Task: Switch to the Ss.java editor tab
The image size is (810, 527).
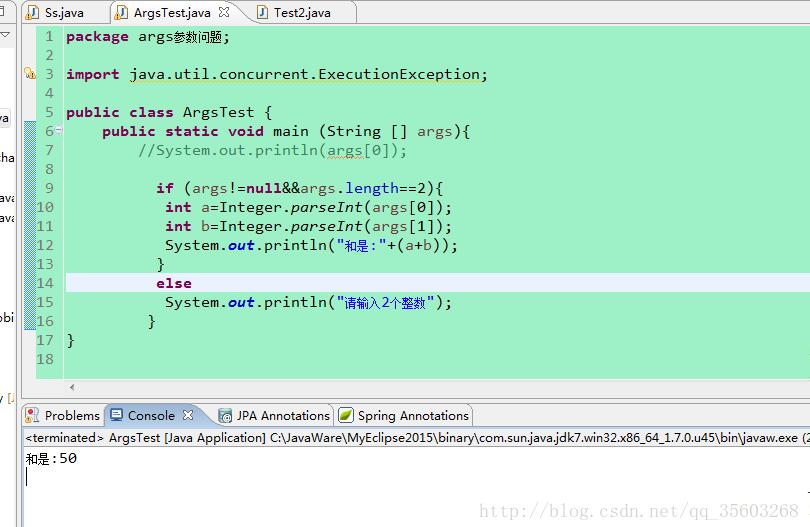Action: (64, 12)
